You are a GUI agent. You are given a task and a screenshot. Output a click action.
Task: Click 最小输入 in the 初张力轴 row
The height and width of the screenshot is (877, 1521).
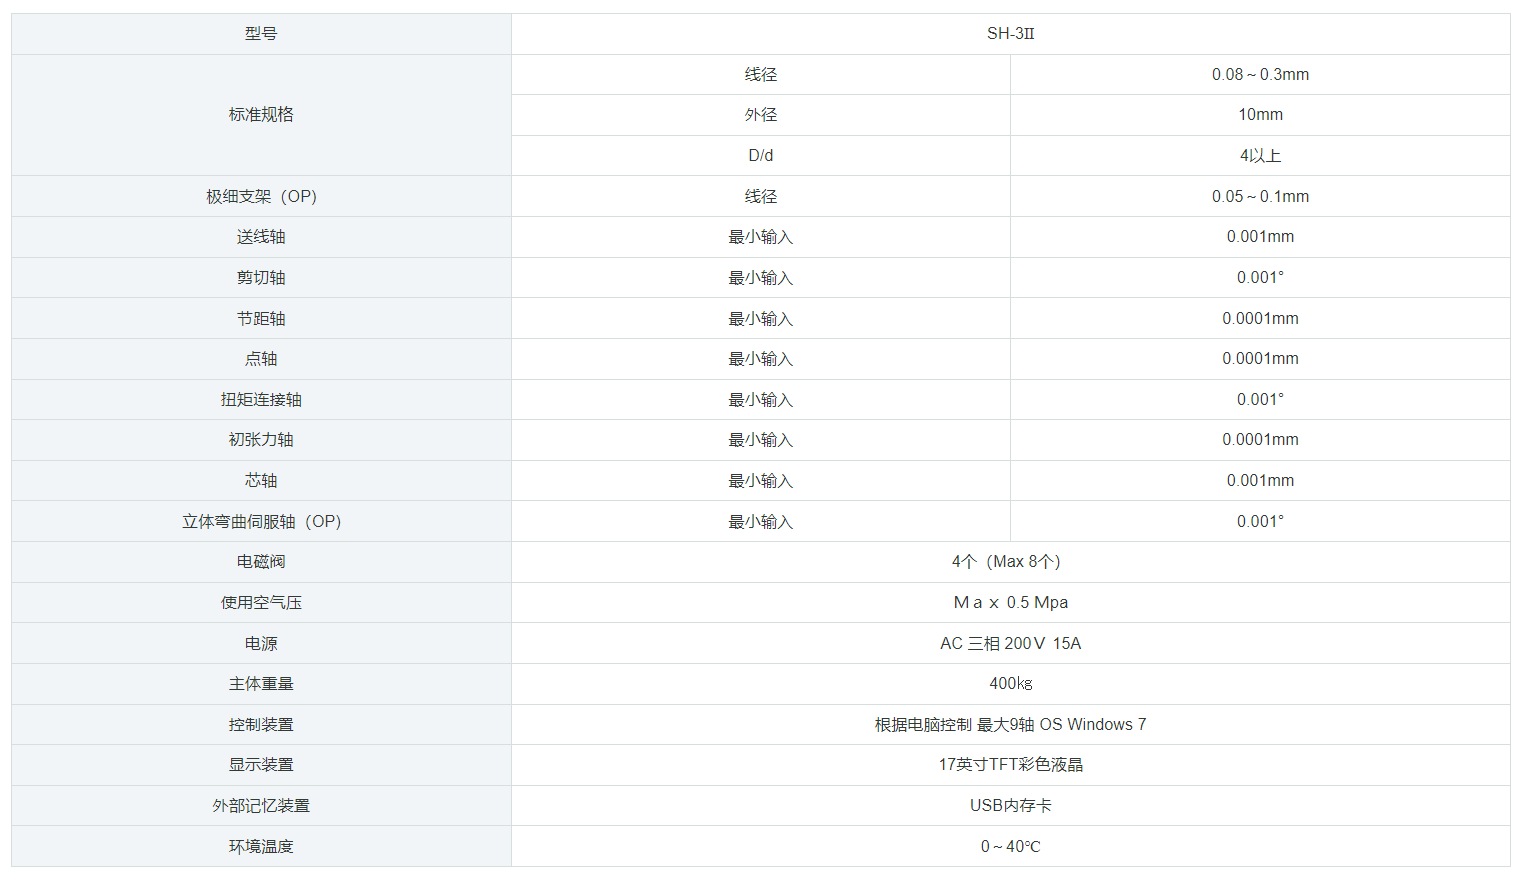pyautogui.click(x=761, y=440)
